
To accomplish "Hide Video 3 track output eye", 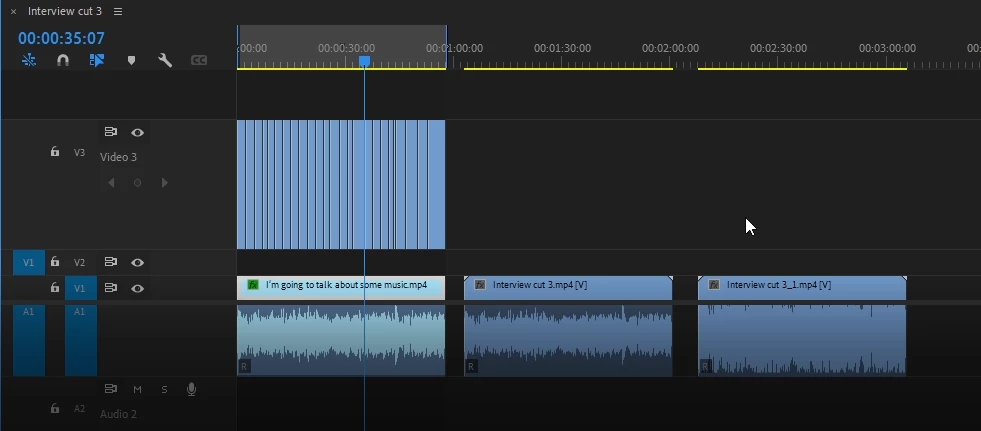I will pos(138,133).
